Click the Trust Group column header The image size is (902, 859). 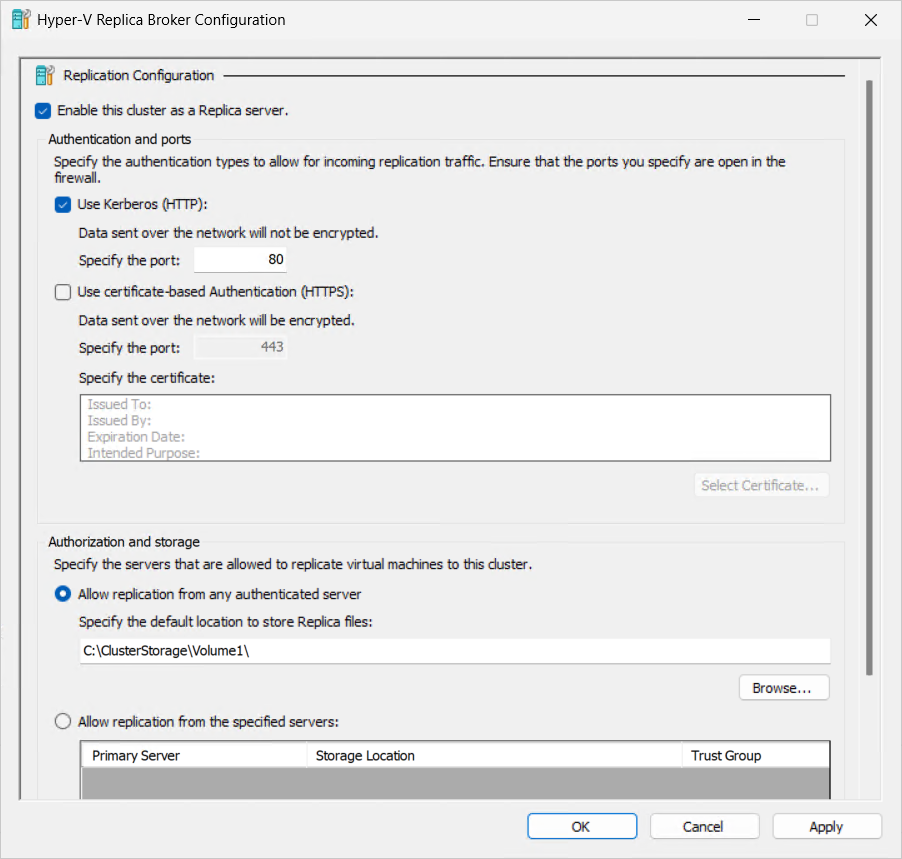[x=756, y=755]
